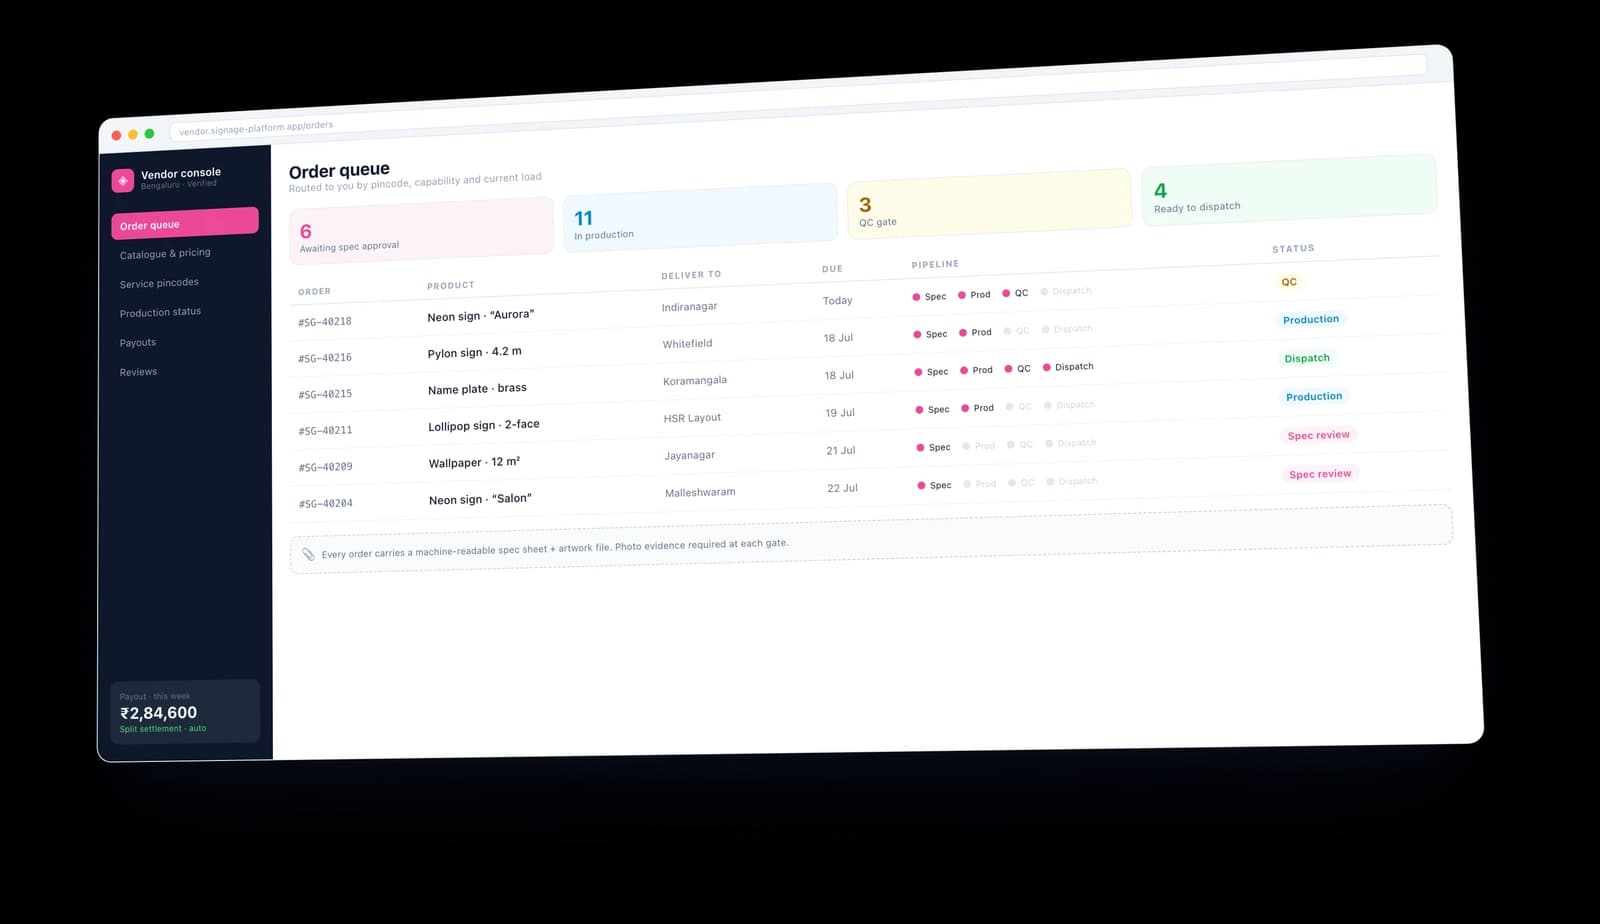Image resolution: width=1600 pixels, height=924 pixels.
Task: Click product Neon sign · "Aurora"
Action: coord(481,315)
